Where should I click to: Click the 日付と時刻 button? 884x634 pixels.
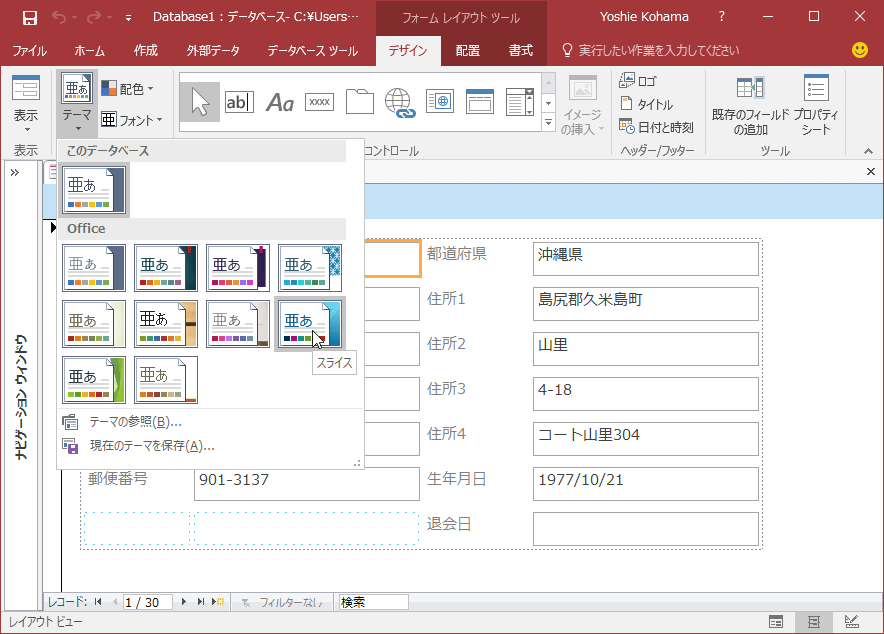(656, 127)
